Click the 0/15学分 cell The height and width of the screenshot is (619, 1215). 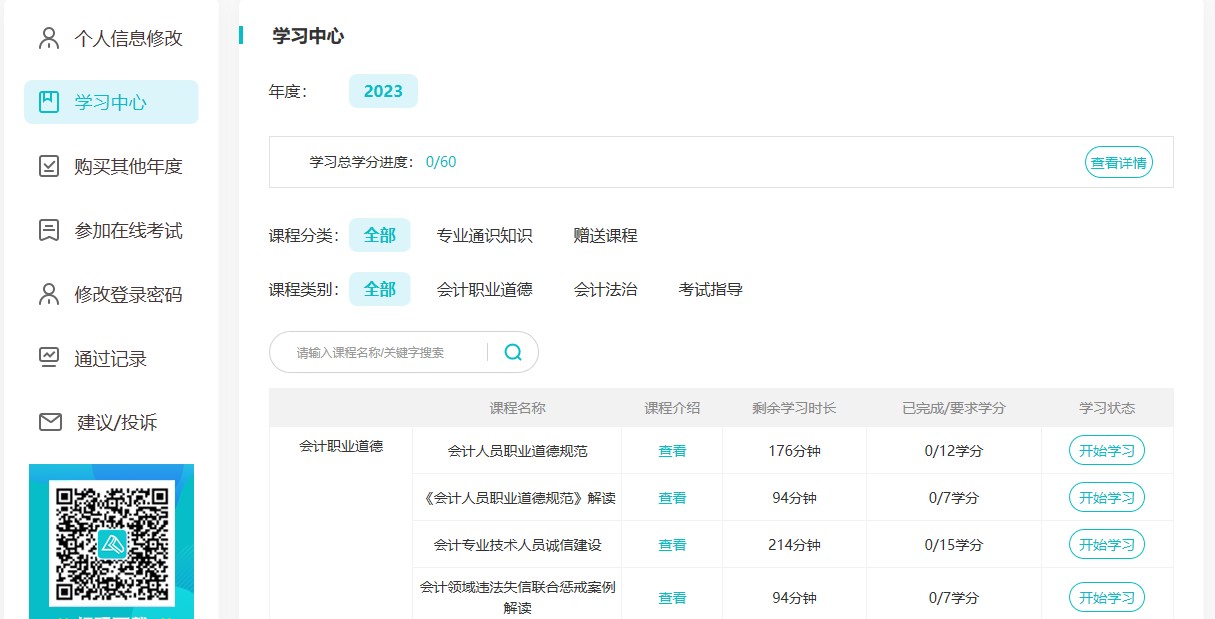[954, 545]
